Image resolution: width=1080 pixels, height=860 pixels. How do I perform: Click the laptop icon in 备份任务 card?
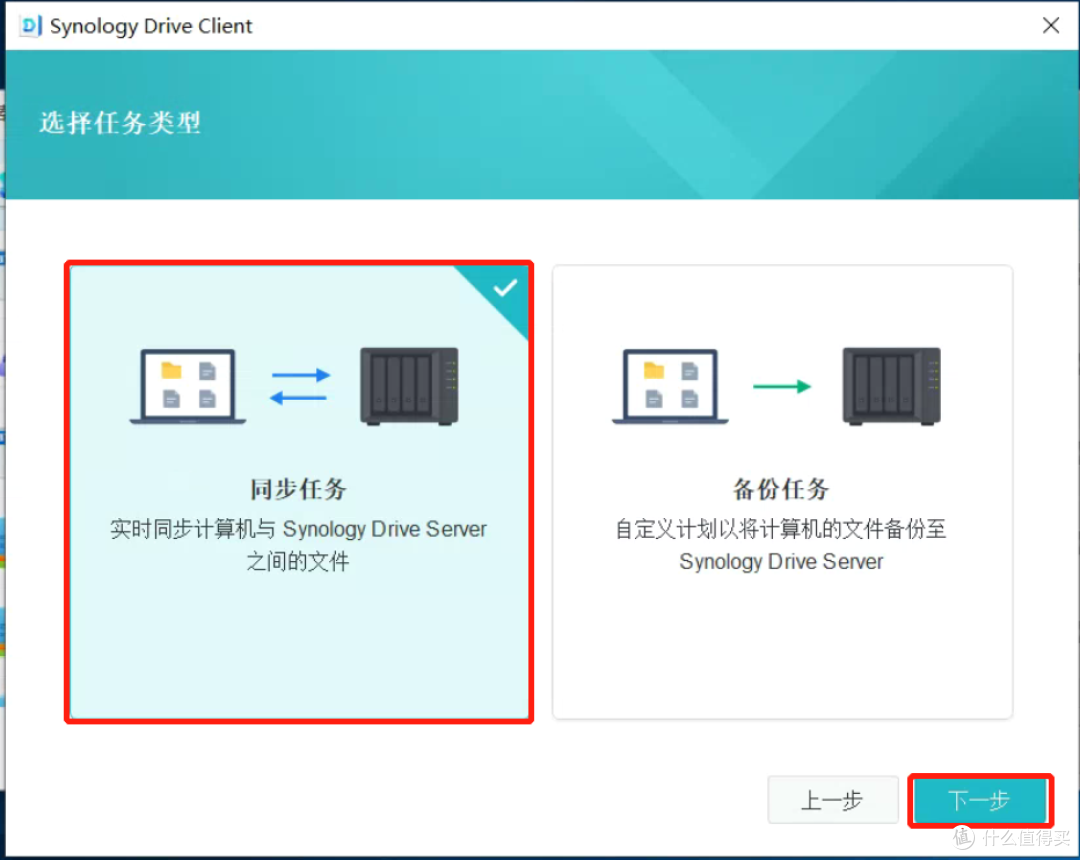tap(670, 386)
